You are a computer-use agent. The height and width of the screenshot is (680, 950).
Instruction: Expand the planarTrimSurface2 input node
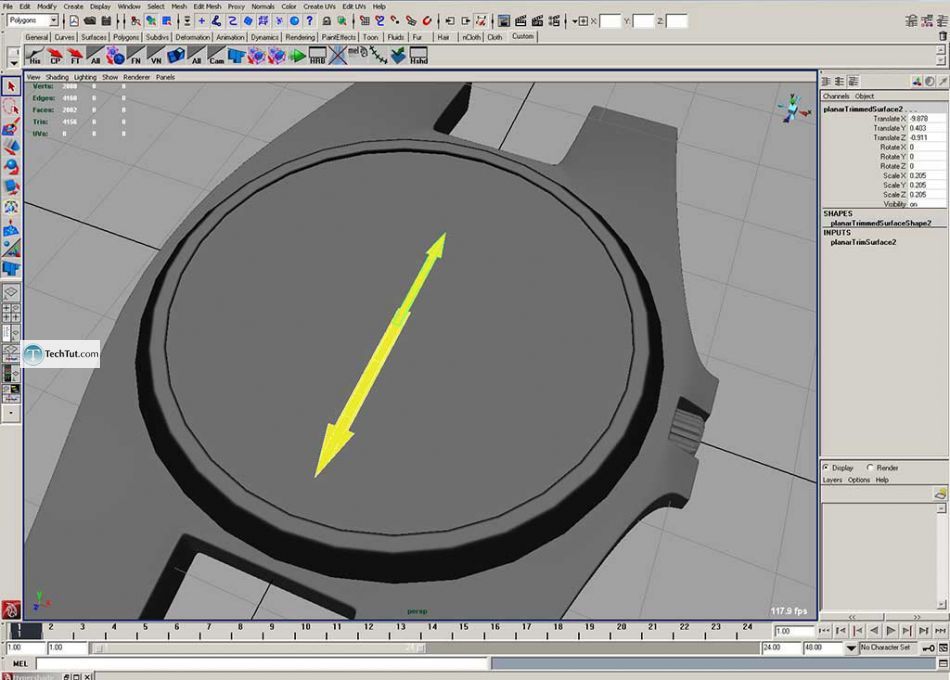pyautogui.click(x=863, y=242)
